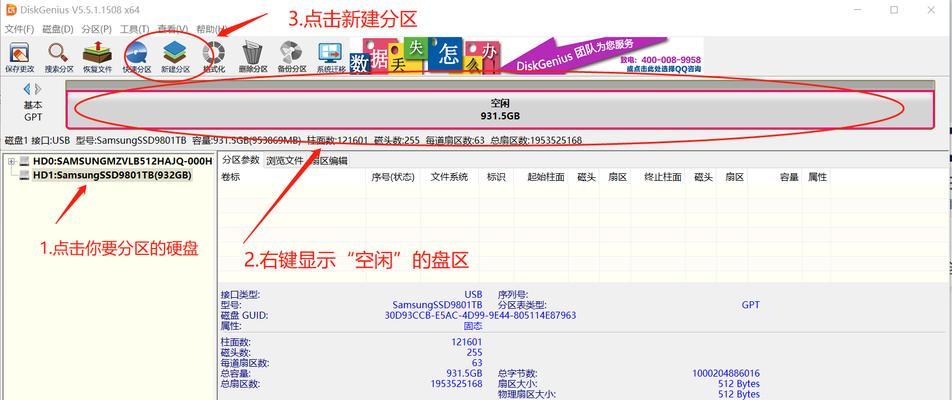This screenshot has height=400, width=952.
Task: Open the 分区(P) menu
Action: pyautogui.click(x=97, y=29)
